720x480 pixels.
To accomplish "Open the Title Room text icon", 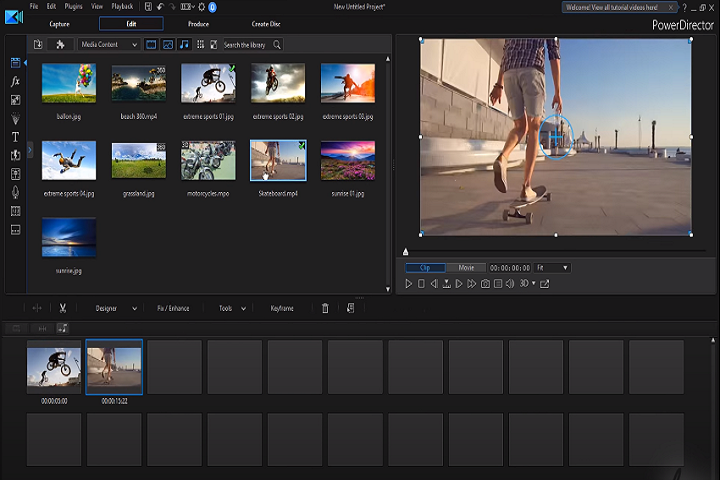I will pos(15,136).
